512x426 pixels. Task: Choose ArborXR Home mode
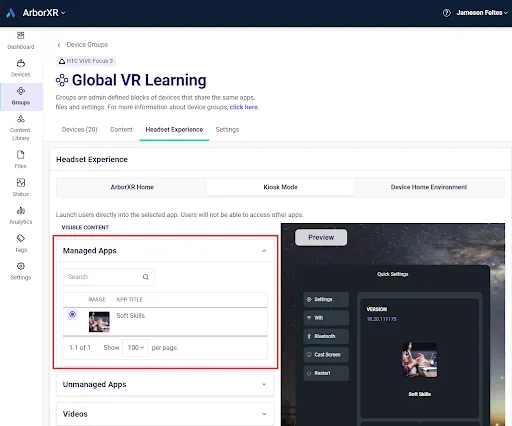pyautogui.click(x=132, y=187)
